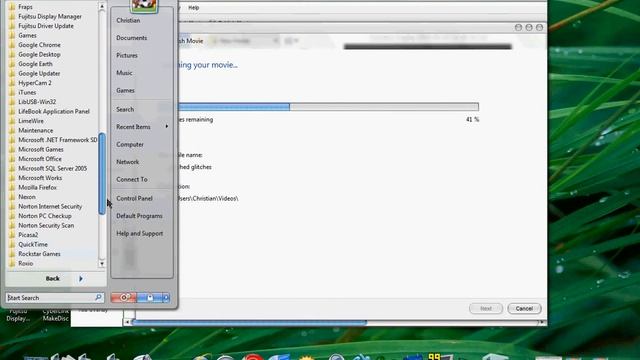
Task: Open Help and Support
Action: (140, 233)
